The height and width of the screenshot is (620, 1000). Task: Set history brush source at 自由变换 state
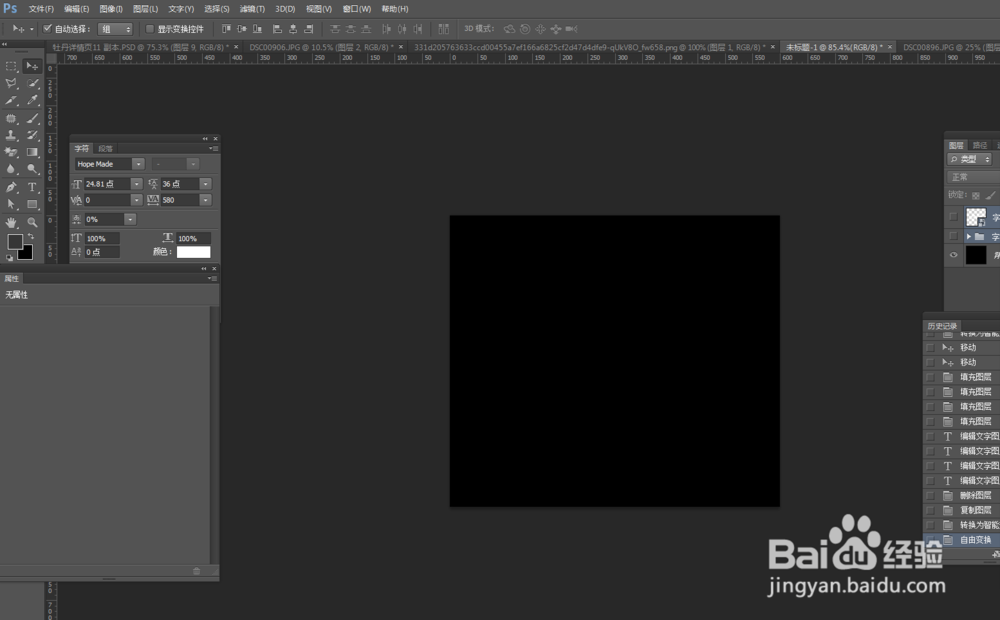click(x=930, y=540)
